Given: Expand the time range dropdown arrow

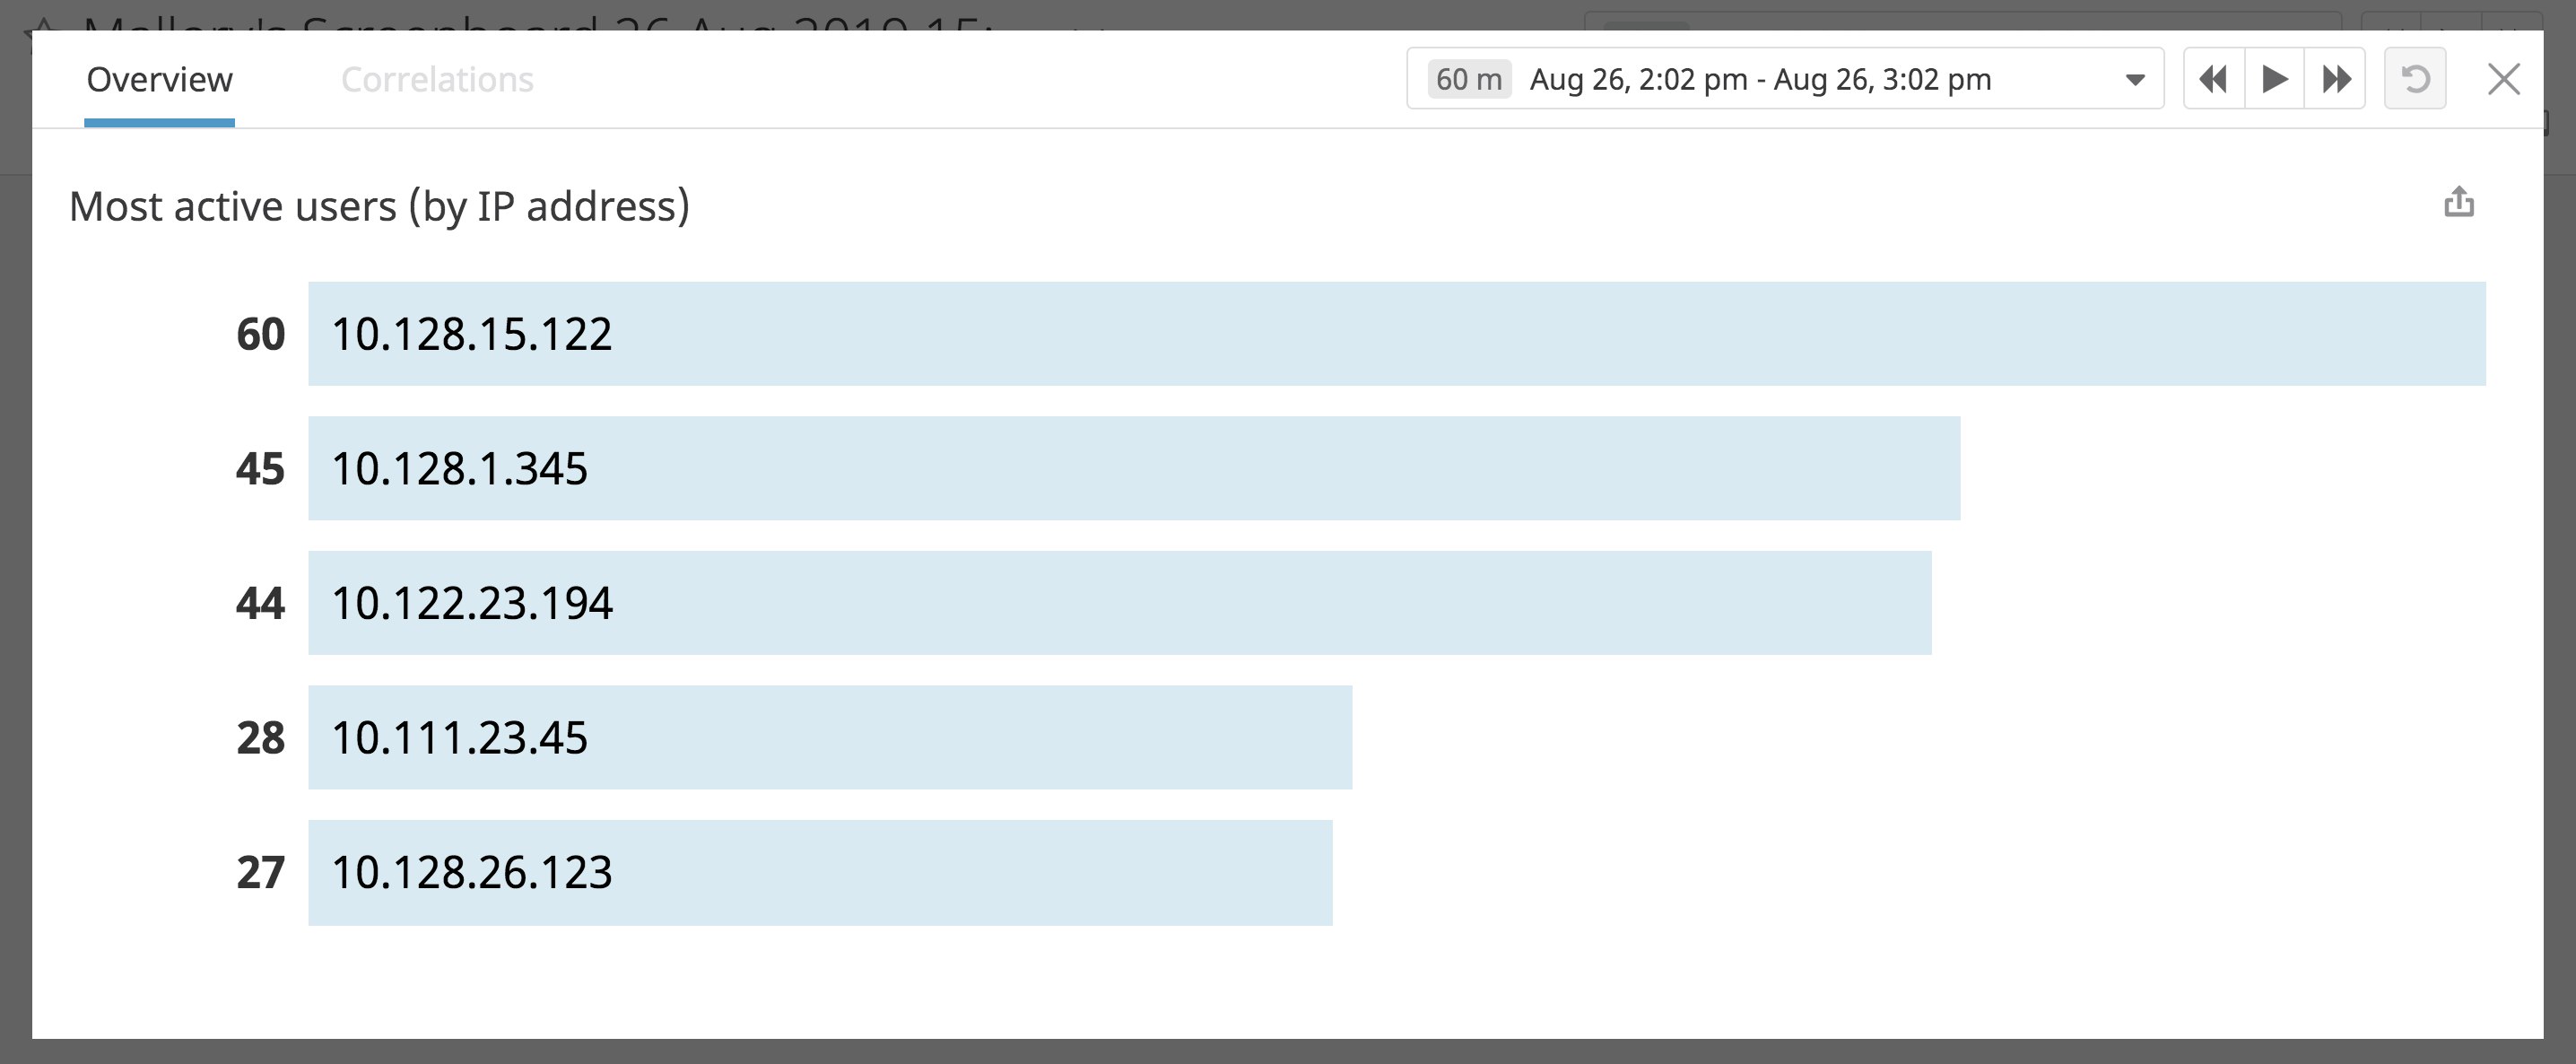Looking at the screenshot, I should tap(2134, 80).
